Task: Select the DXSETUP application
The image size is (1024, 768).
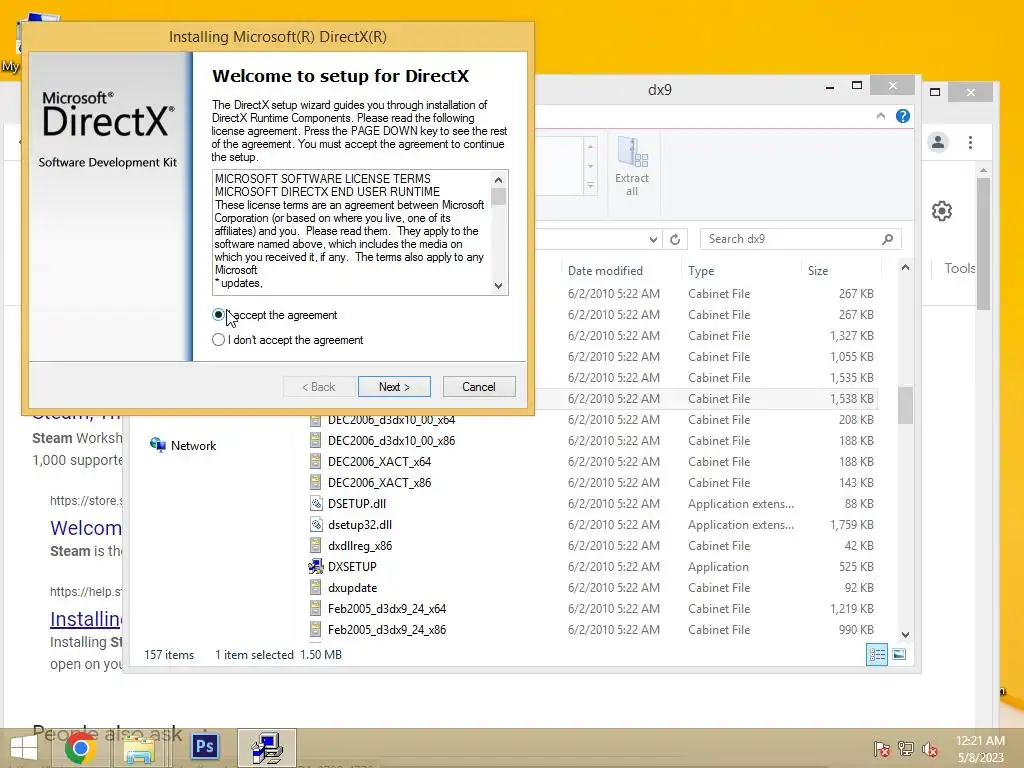Action: (x=352, y=566)
